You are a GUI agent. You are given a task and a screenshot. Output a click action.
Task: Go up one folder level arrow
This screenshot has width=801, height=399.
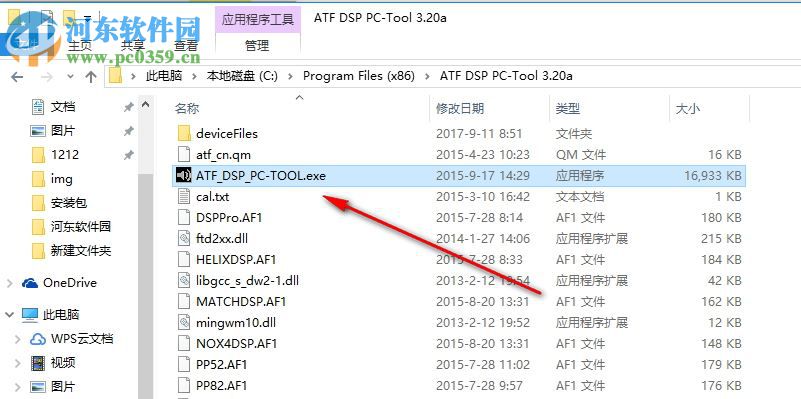(91, 77)
